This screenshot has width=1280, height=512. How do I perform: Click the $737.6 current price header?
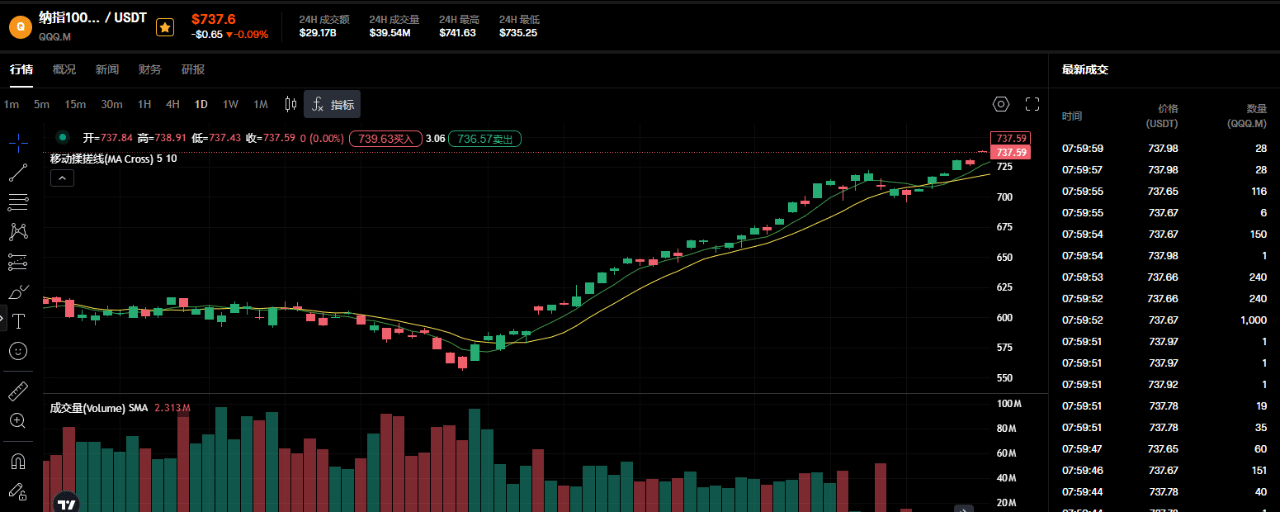click(x=214, y=19)
